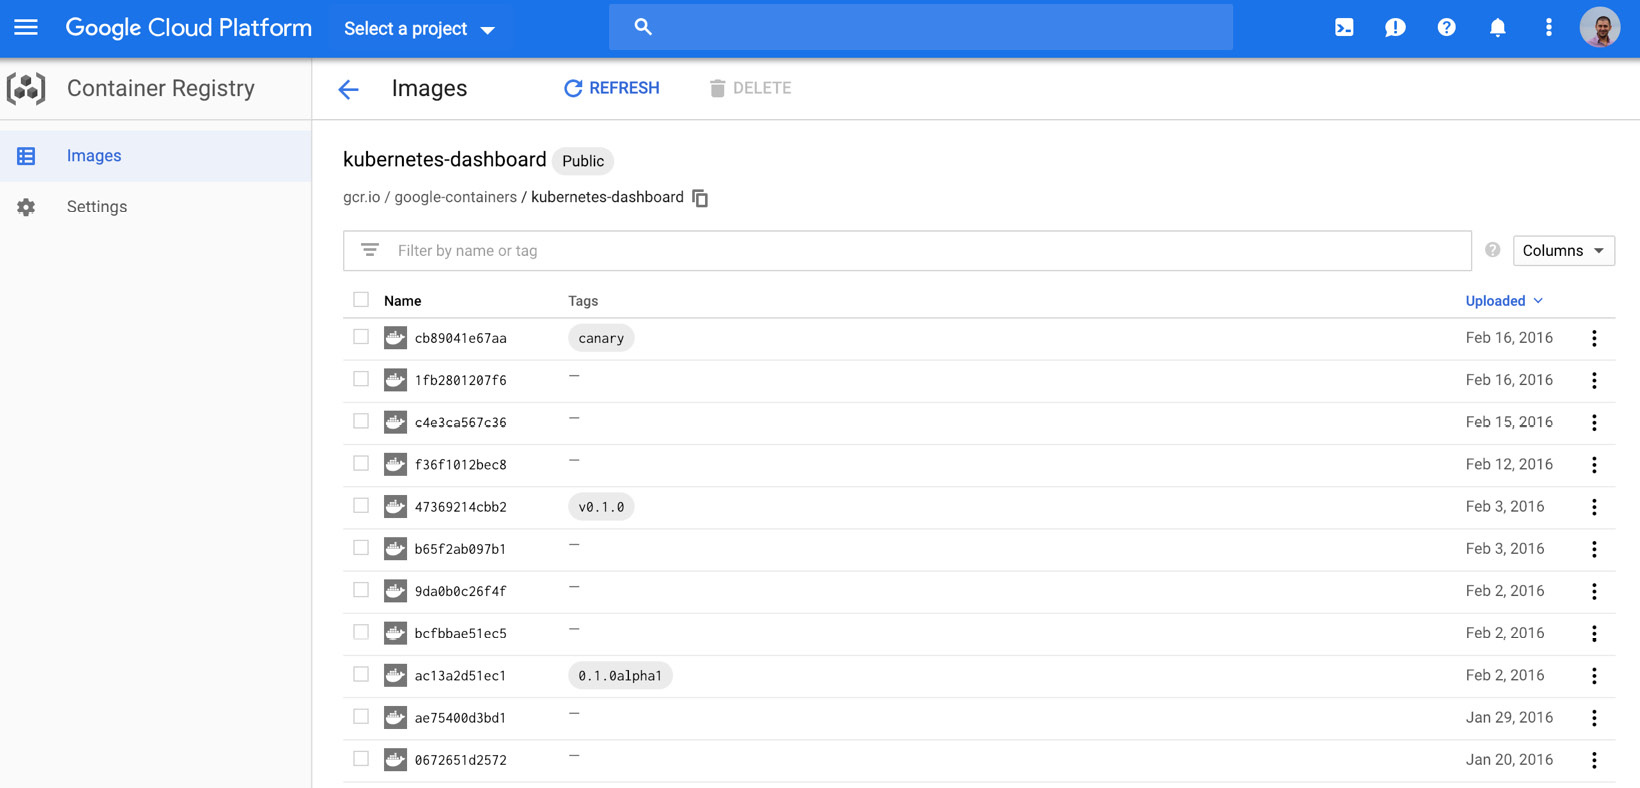The height and width of the screenshot is (788, 1640).
Task: Open actions menu for ac13a2d51ec1
Action: [x=1594, y=676]
